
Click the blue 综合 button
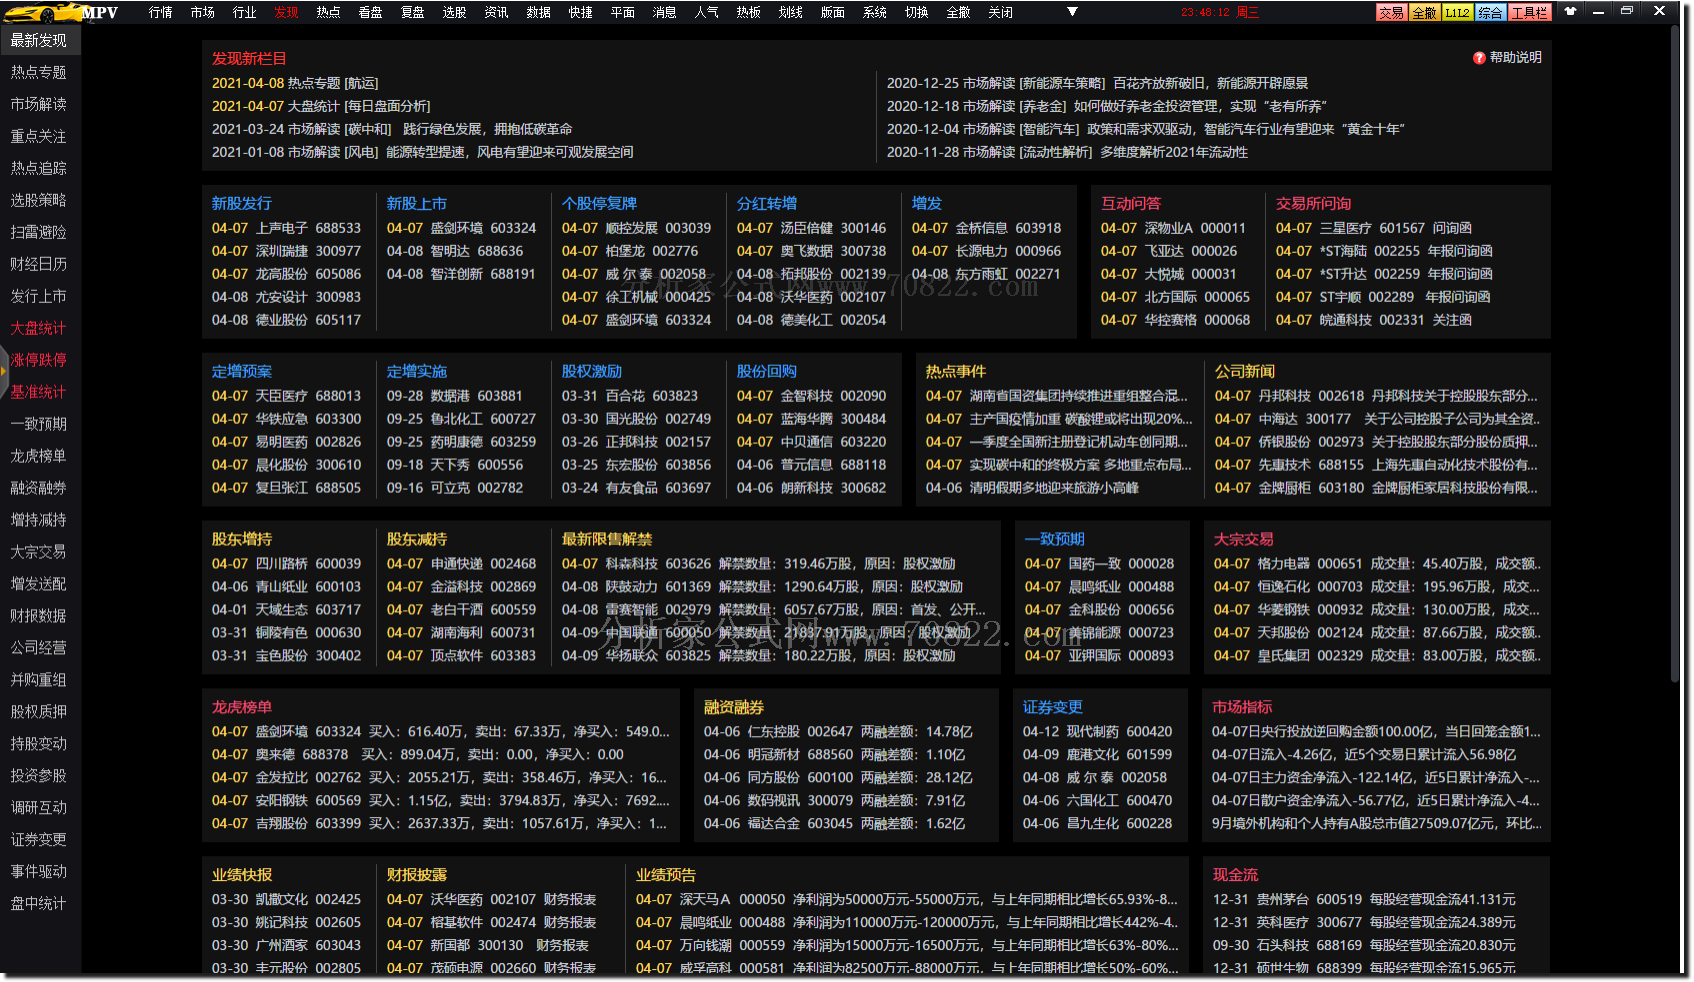click(1490, 13)
